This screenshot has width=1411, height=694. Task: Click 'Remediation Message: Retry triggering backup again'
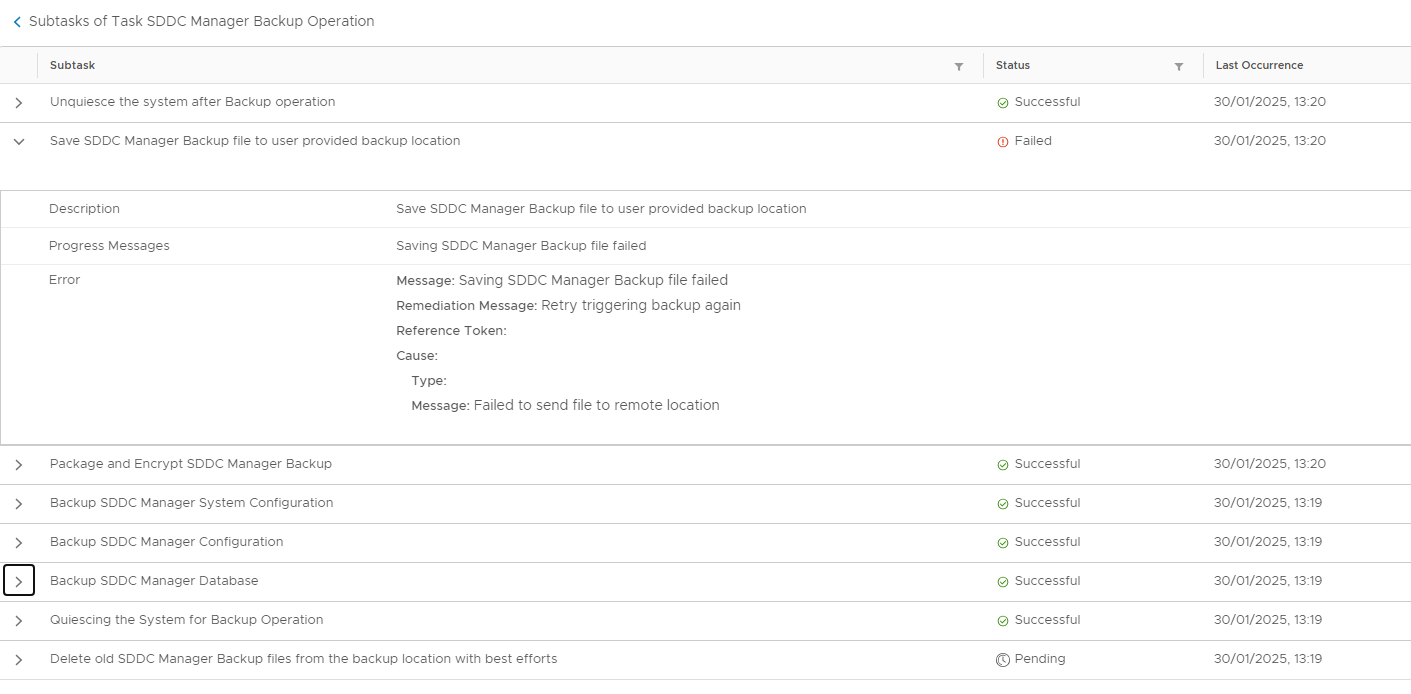click(568, 305)
